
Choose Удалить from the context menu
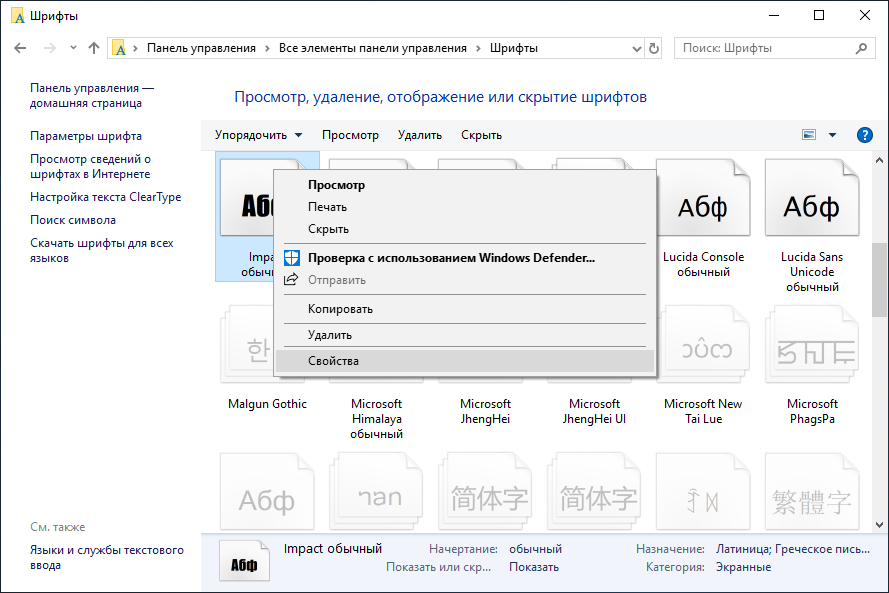point(465,335)
